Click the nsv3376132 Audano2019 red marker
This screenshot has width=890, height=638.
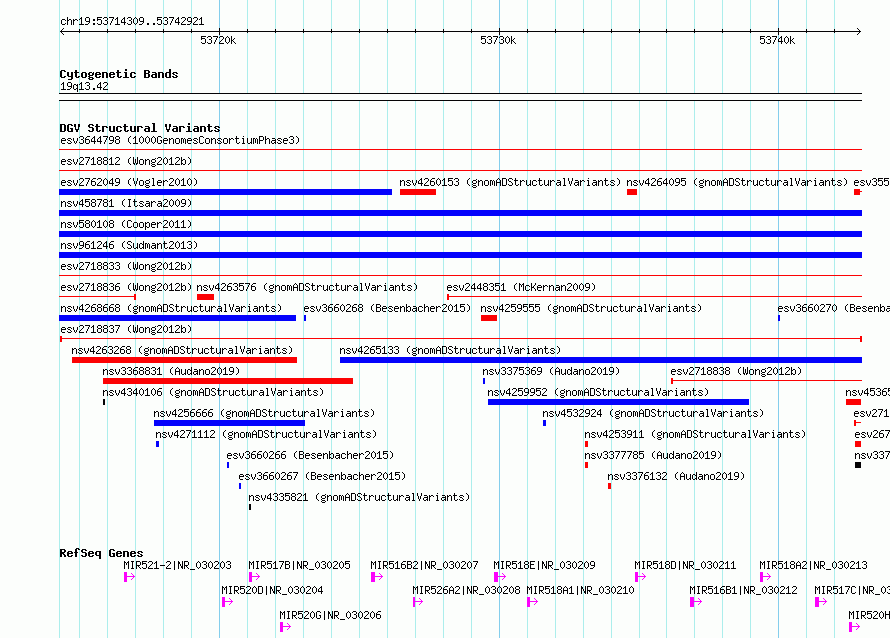coord(610,486)
